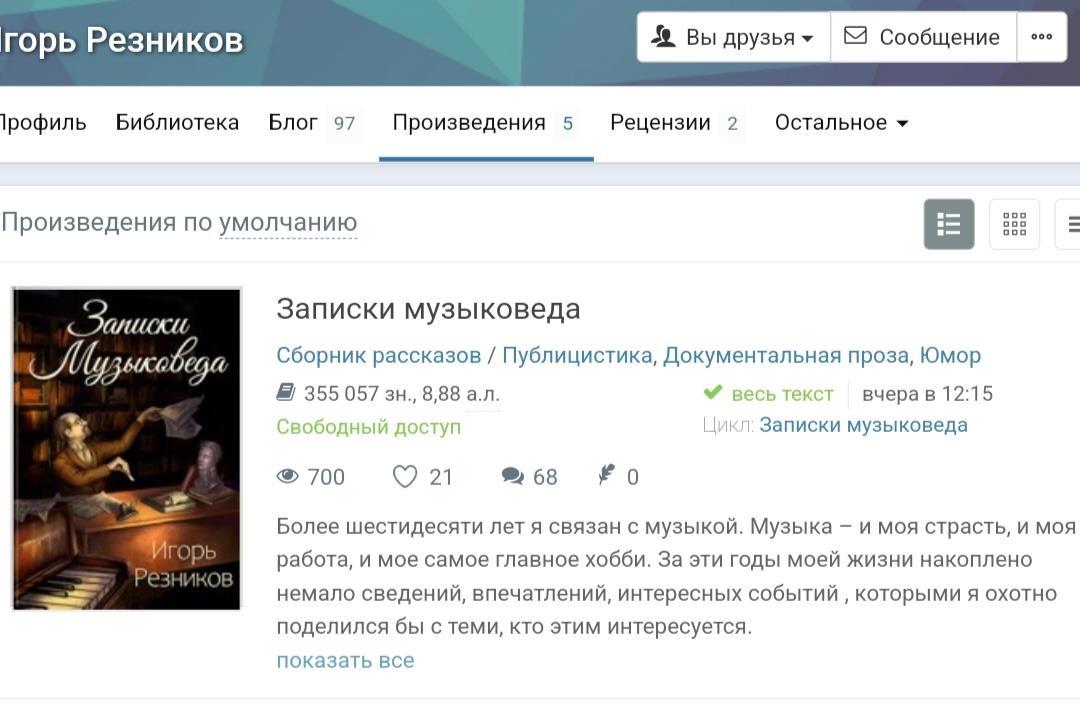Image resolution: width=1080 pixels, height=709 pixels.
Task: Open the title Записки музыковеда
Action: click(x=428, y=309)
